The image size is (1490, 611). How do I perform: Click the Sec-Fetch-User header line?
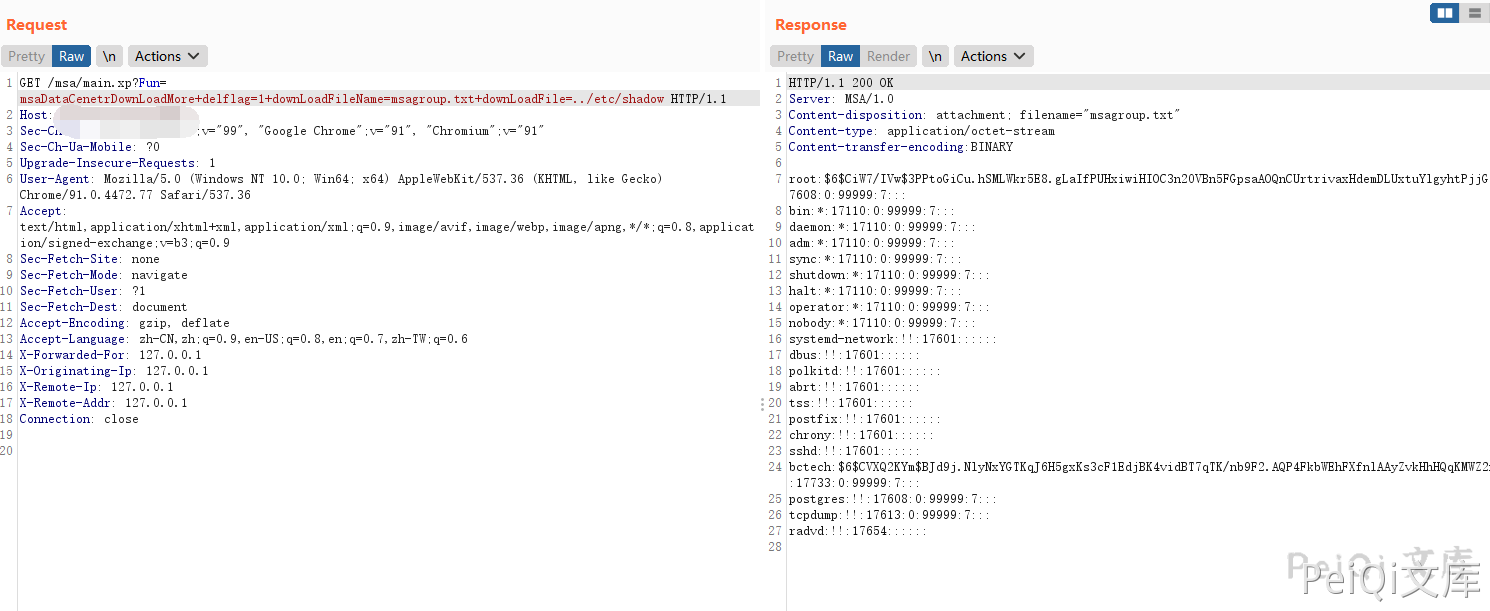click(83, 291)
